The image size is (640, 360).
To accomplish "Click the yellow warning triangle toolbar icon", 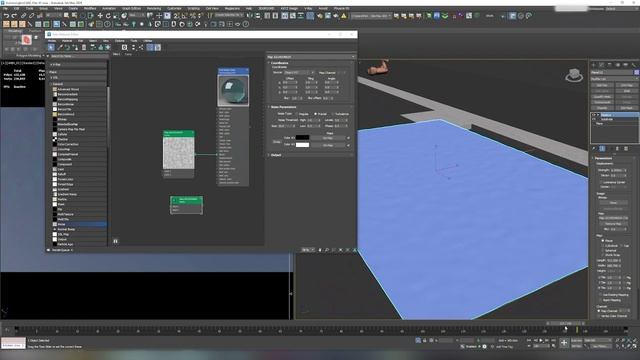I will point(344,16).
